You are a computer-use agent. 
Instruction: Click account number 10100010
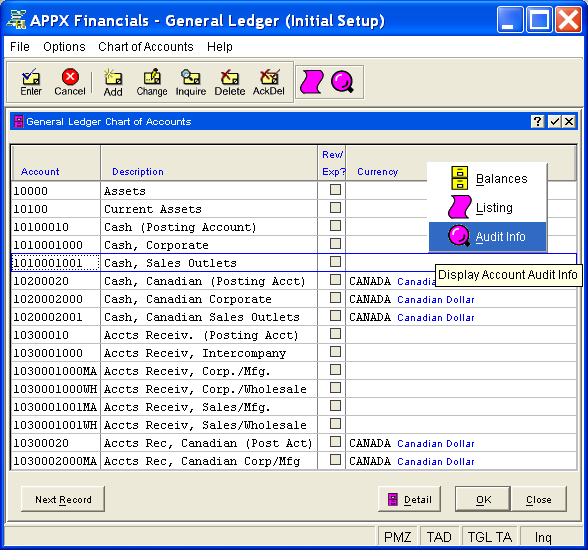coord(41,227)
